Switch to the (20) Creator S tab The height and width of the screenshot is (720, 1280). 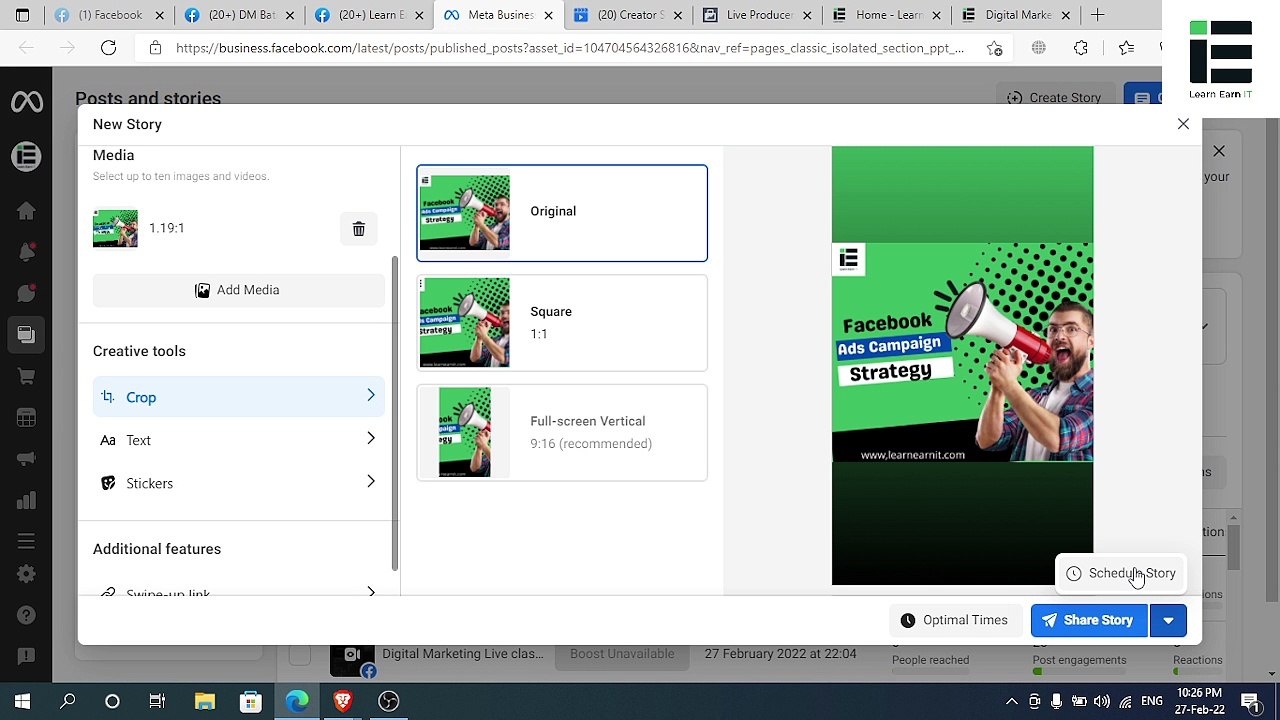pos(627,15)
